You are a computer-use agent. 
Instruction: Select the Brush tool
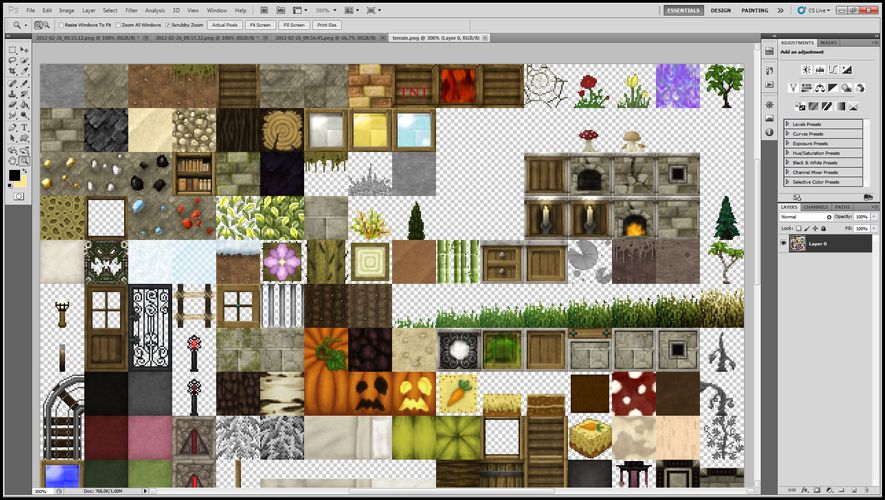coord(24,83)
